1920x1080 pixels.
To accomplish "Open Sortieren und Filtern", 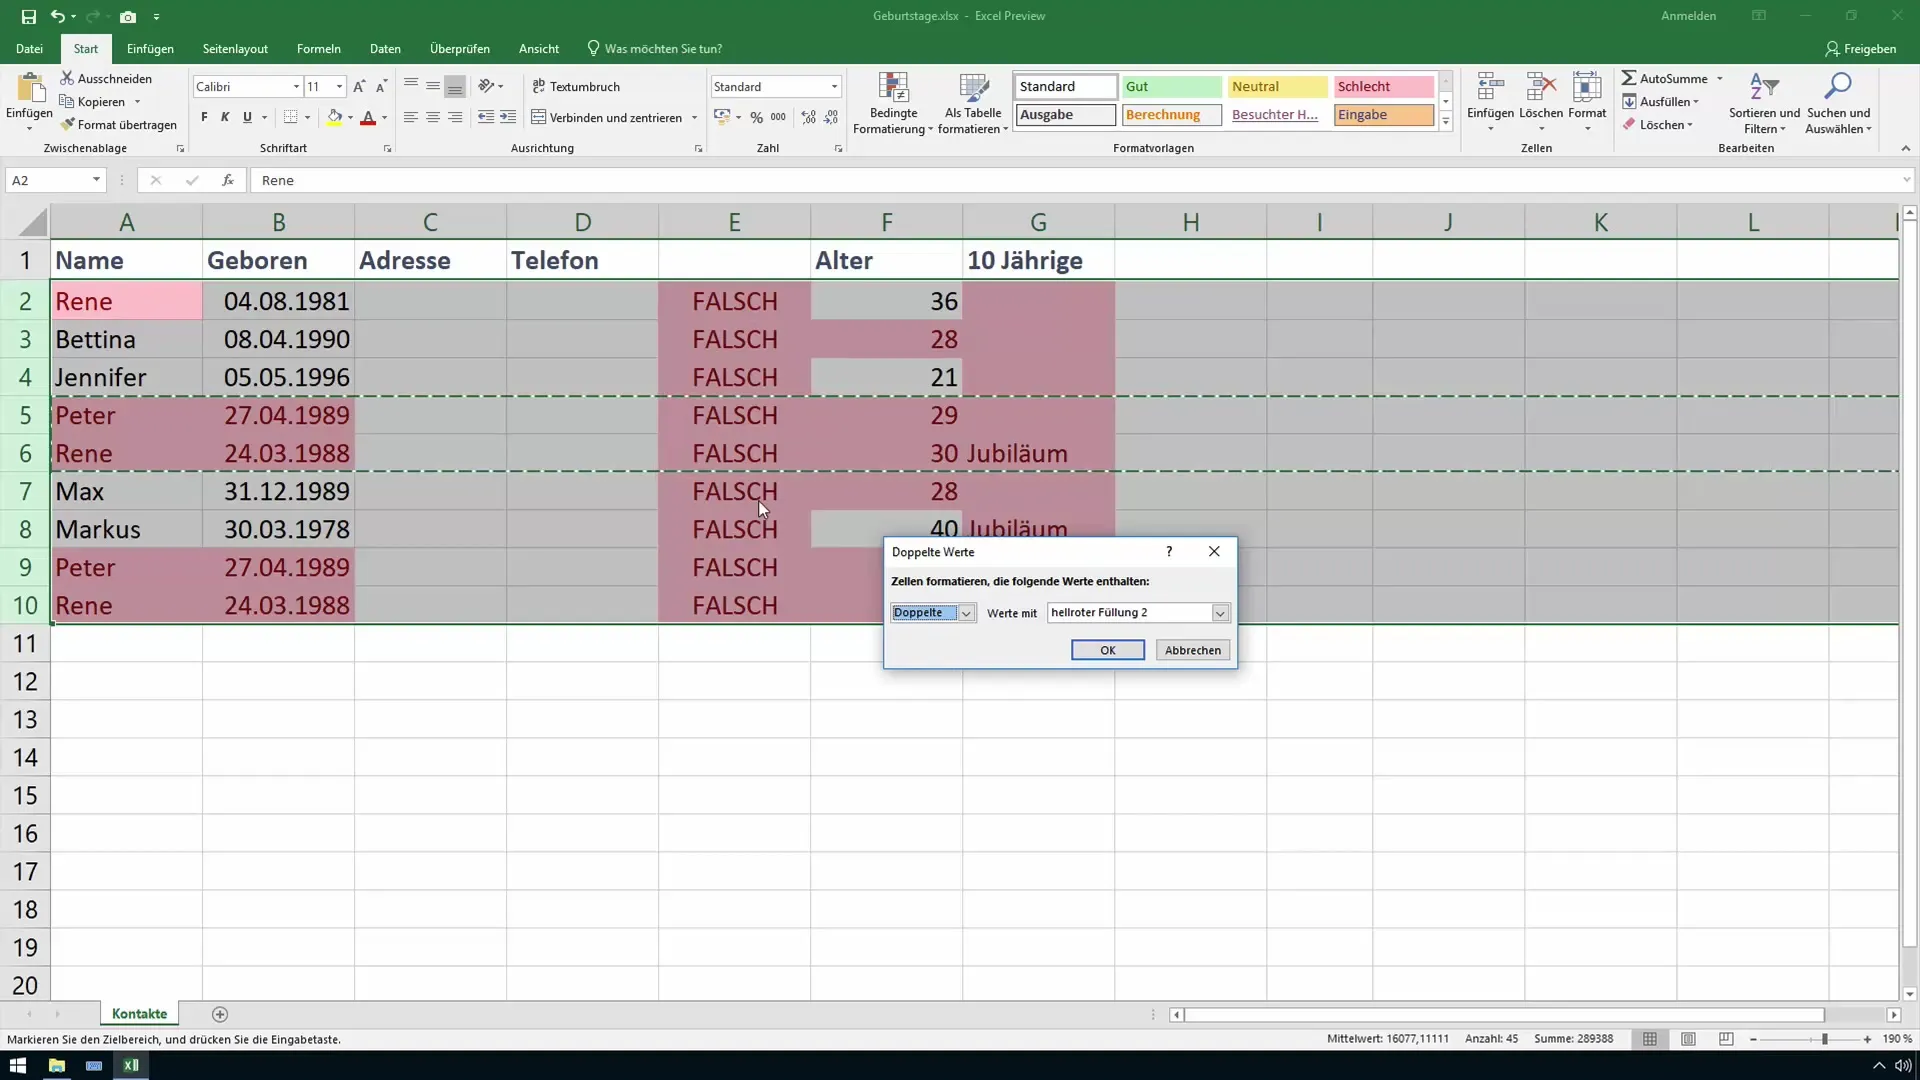I will tap(1764, 104).
